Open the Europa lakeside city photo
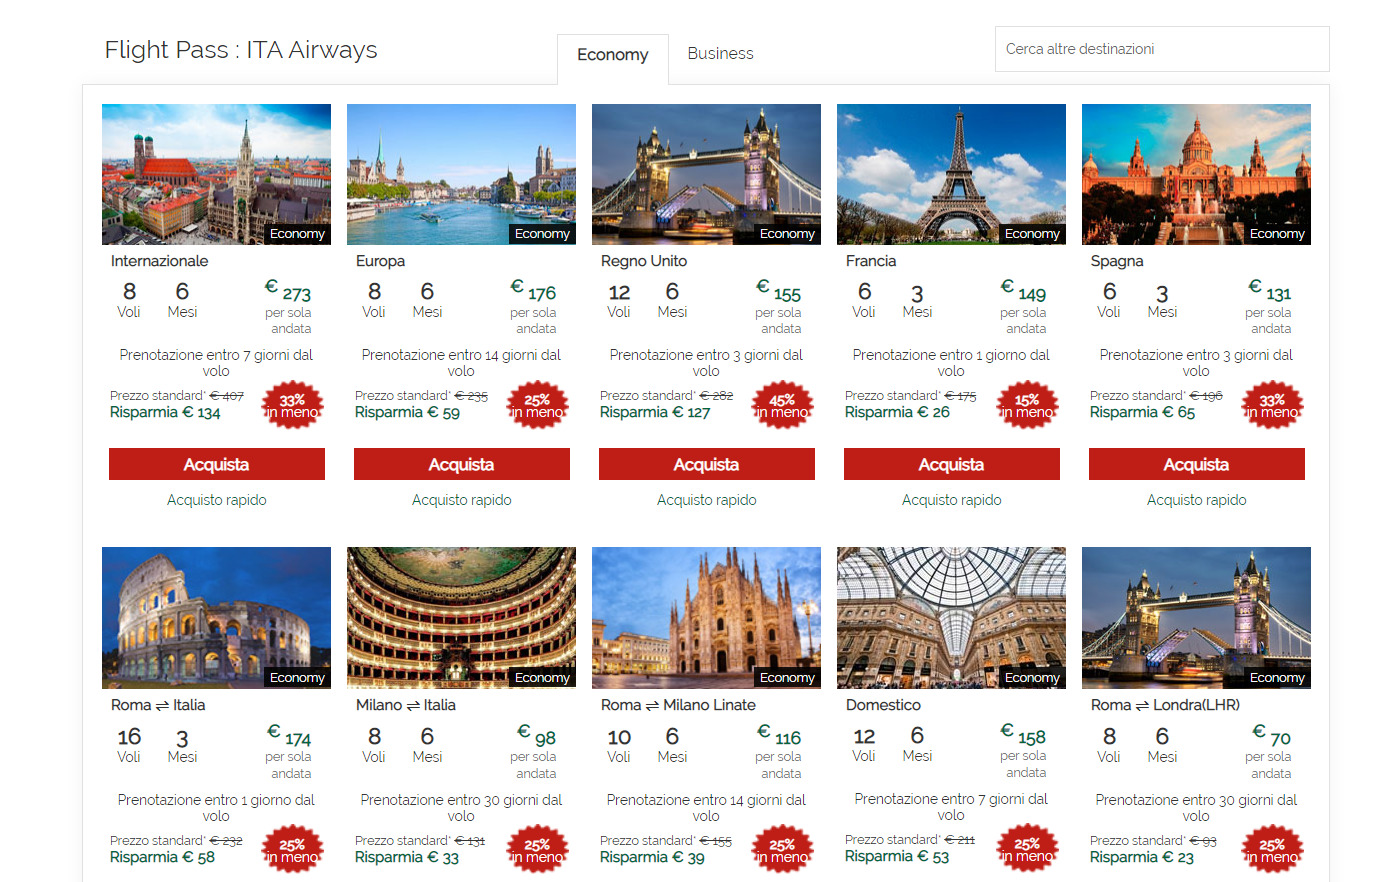 click(x=461, y=174)
